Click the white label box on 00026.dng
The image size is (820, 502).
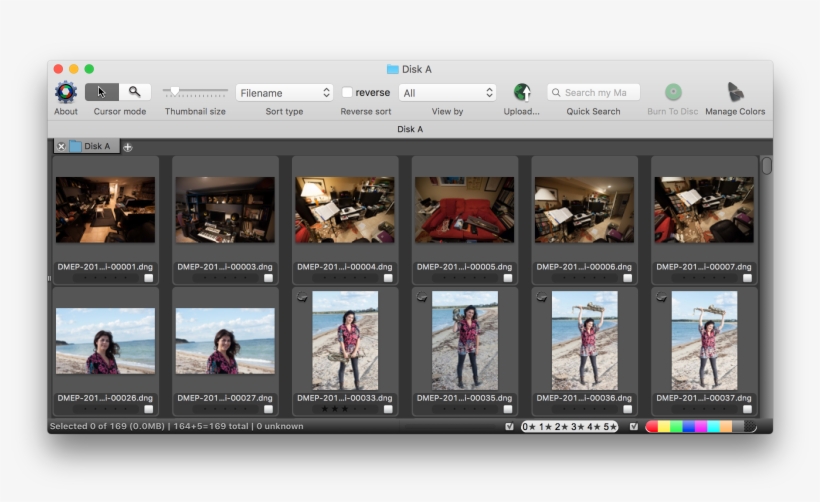[x=149, y=409]
